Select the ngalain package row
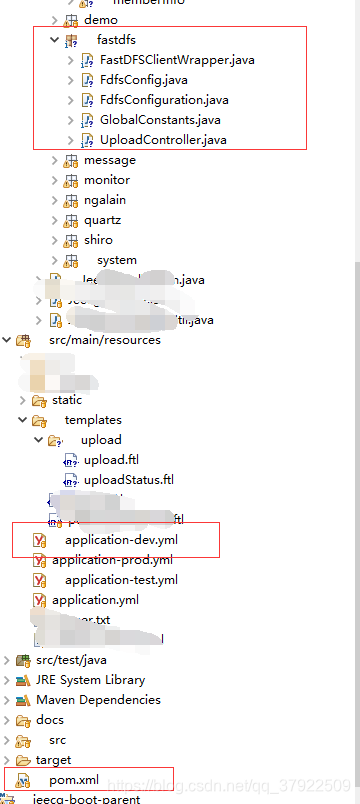The image size is (360, 804). pyautogui.click(x=105, y=200)
